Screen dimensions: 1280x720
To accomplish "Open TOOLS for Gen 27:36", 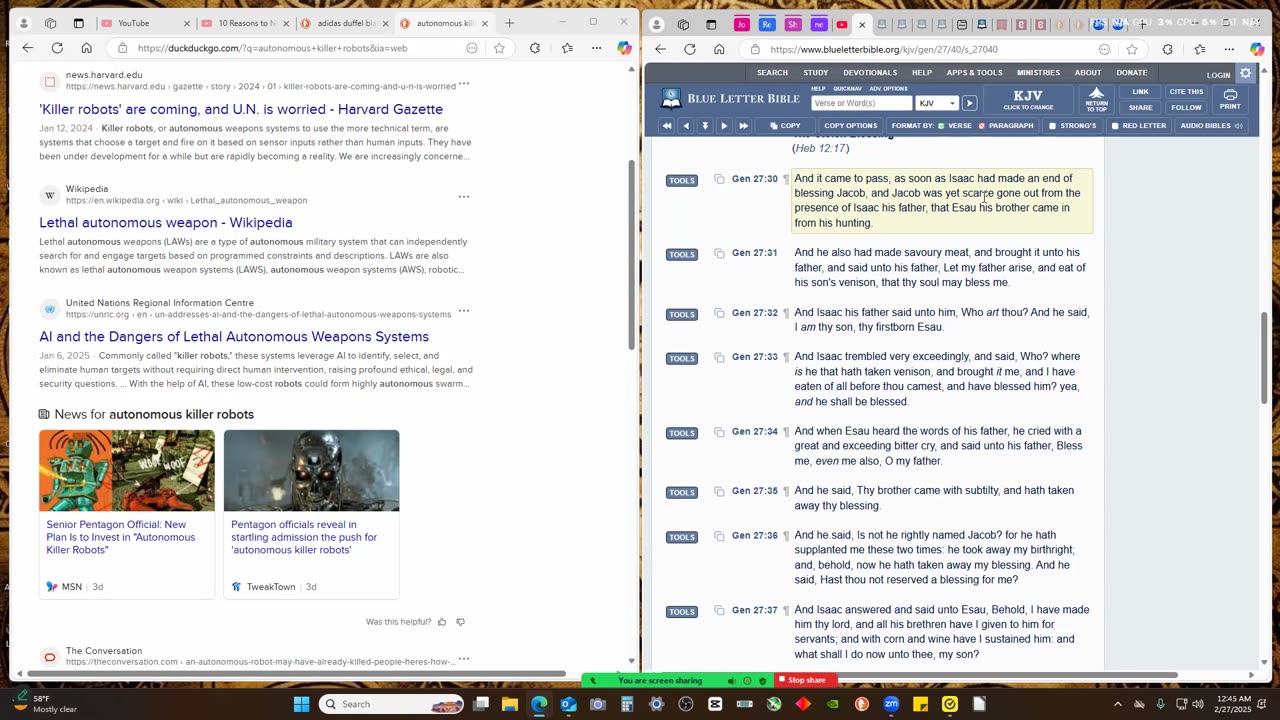I will click(681, 537).
